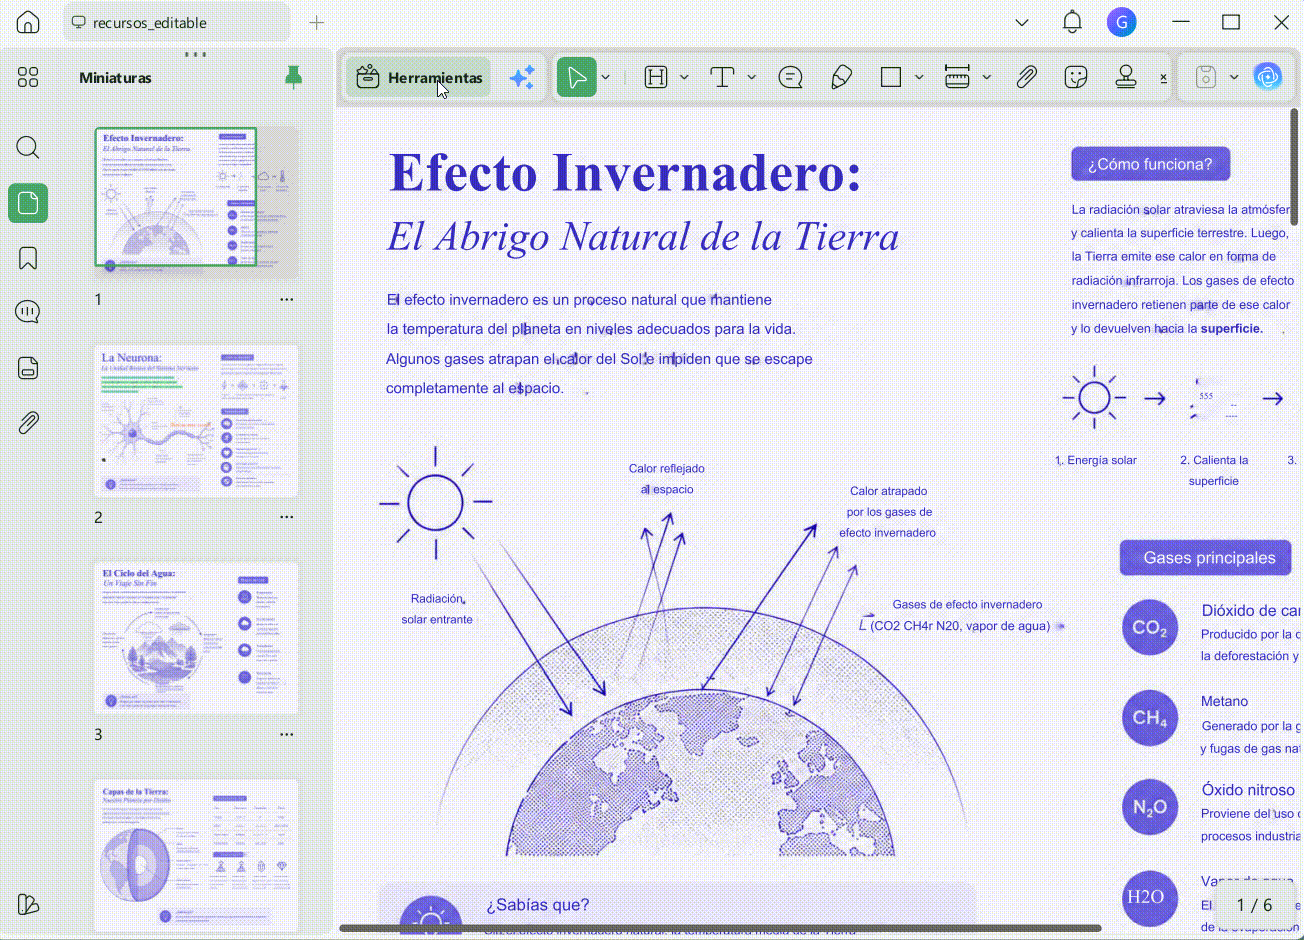Click the ¿Cómo funciona? label
1304x940 pixels.
click(x=1150, y=164)
